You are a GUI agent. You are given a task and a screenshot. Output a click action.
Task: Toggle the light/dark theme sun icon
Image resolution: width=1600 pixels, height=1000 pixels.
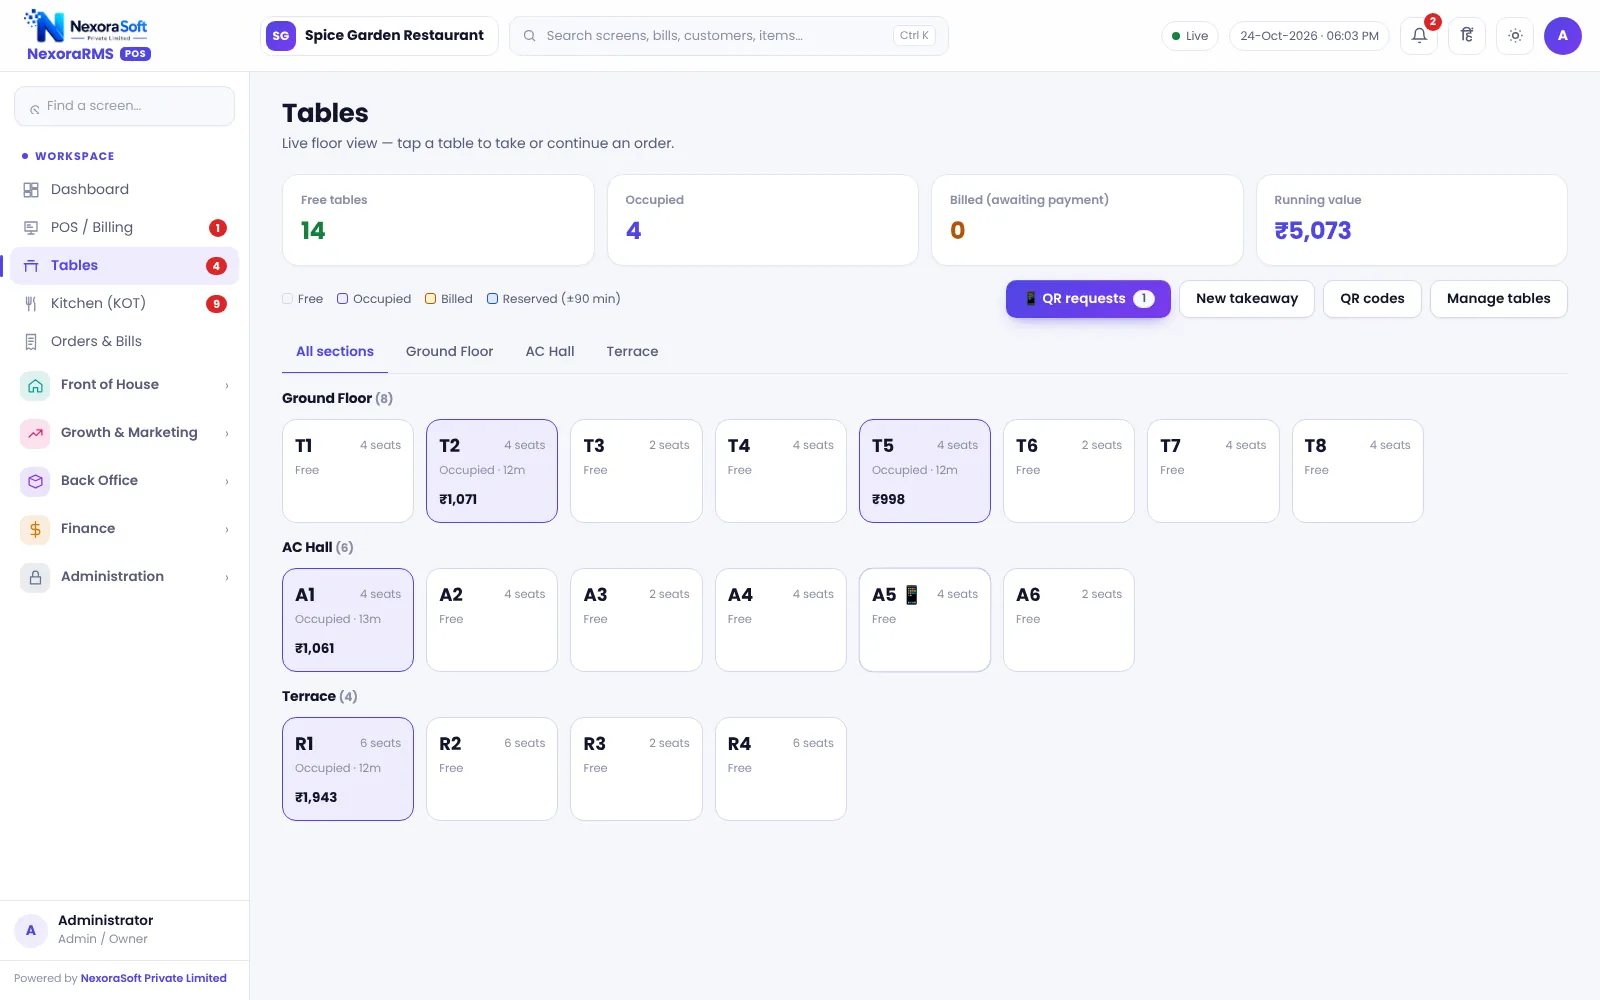[1515, 36]
